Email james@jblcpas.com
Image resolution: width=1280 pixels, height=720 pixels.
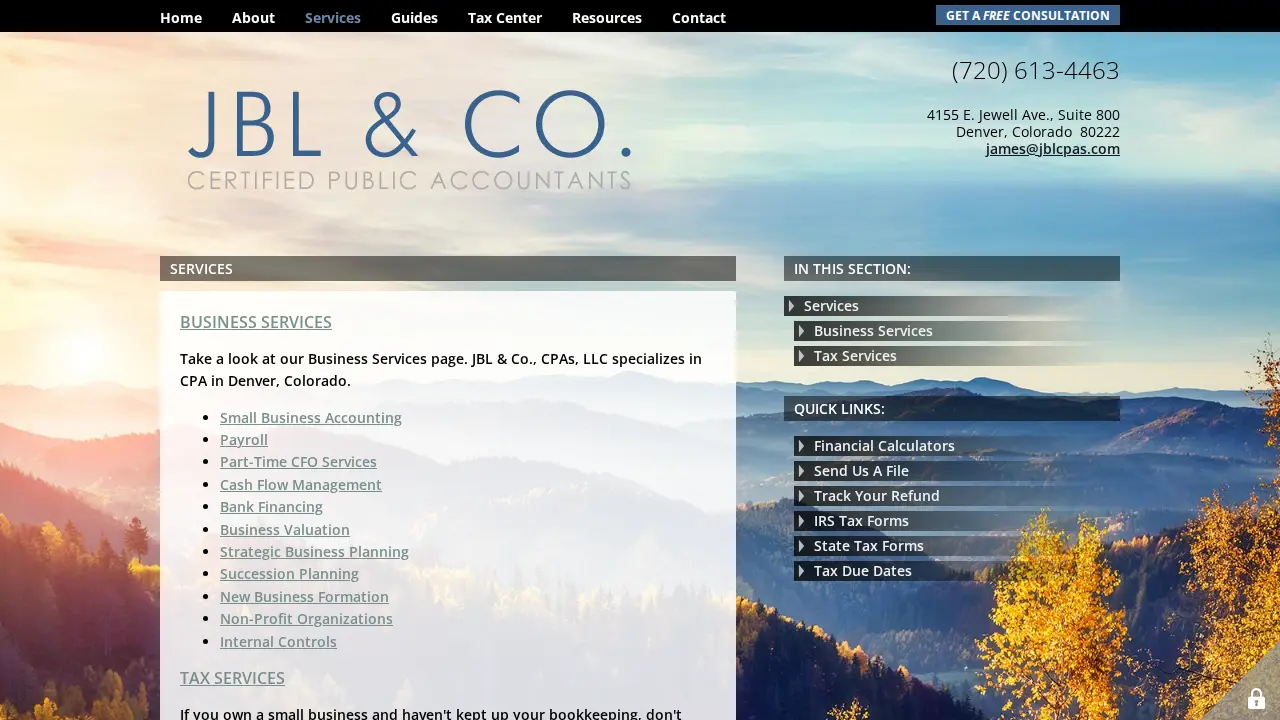(x=1053, y=149)
